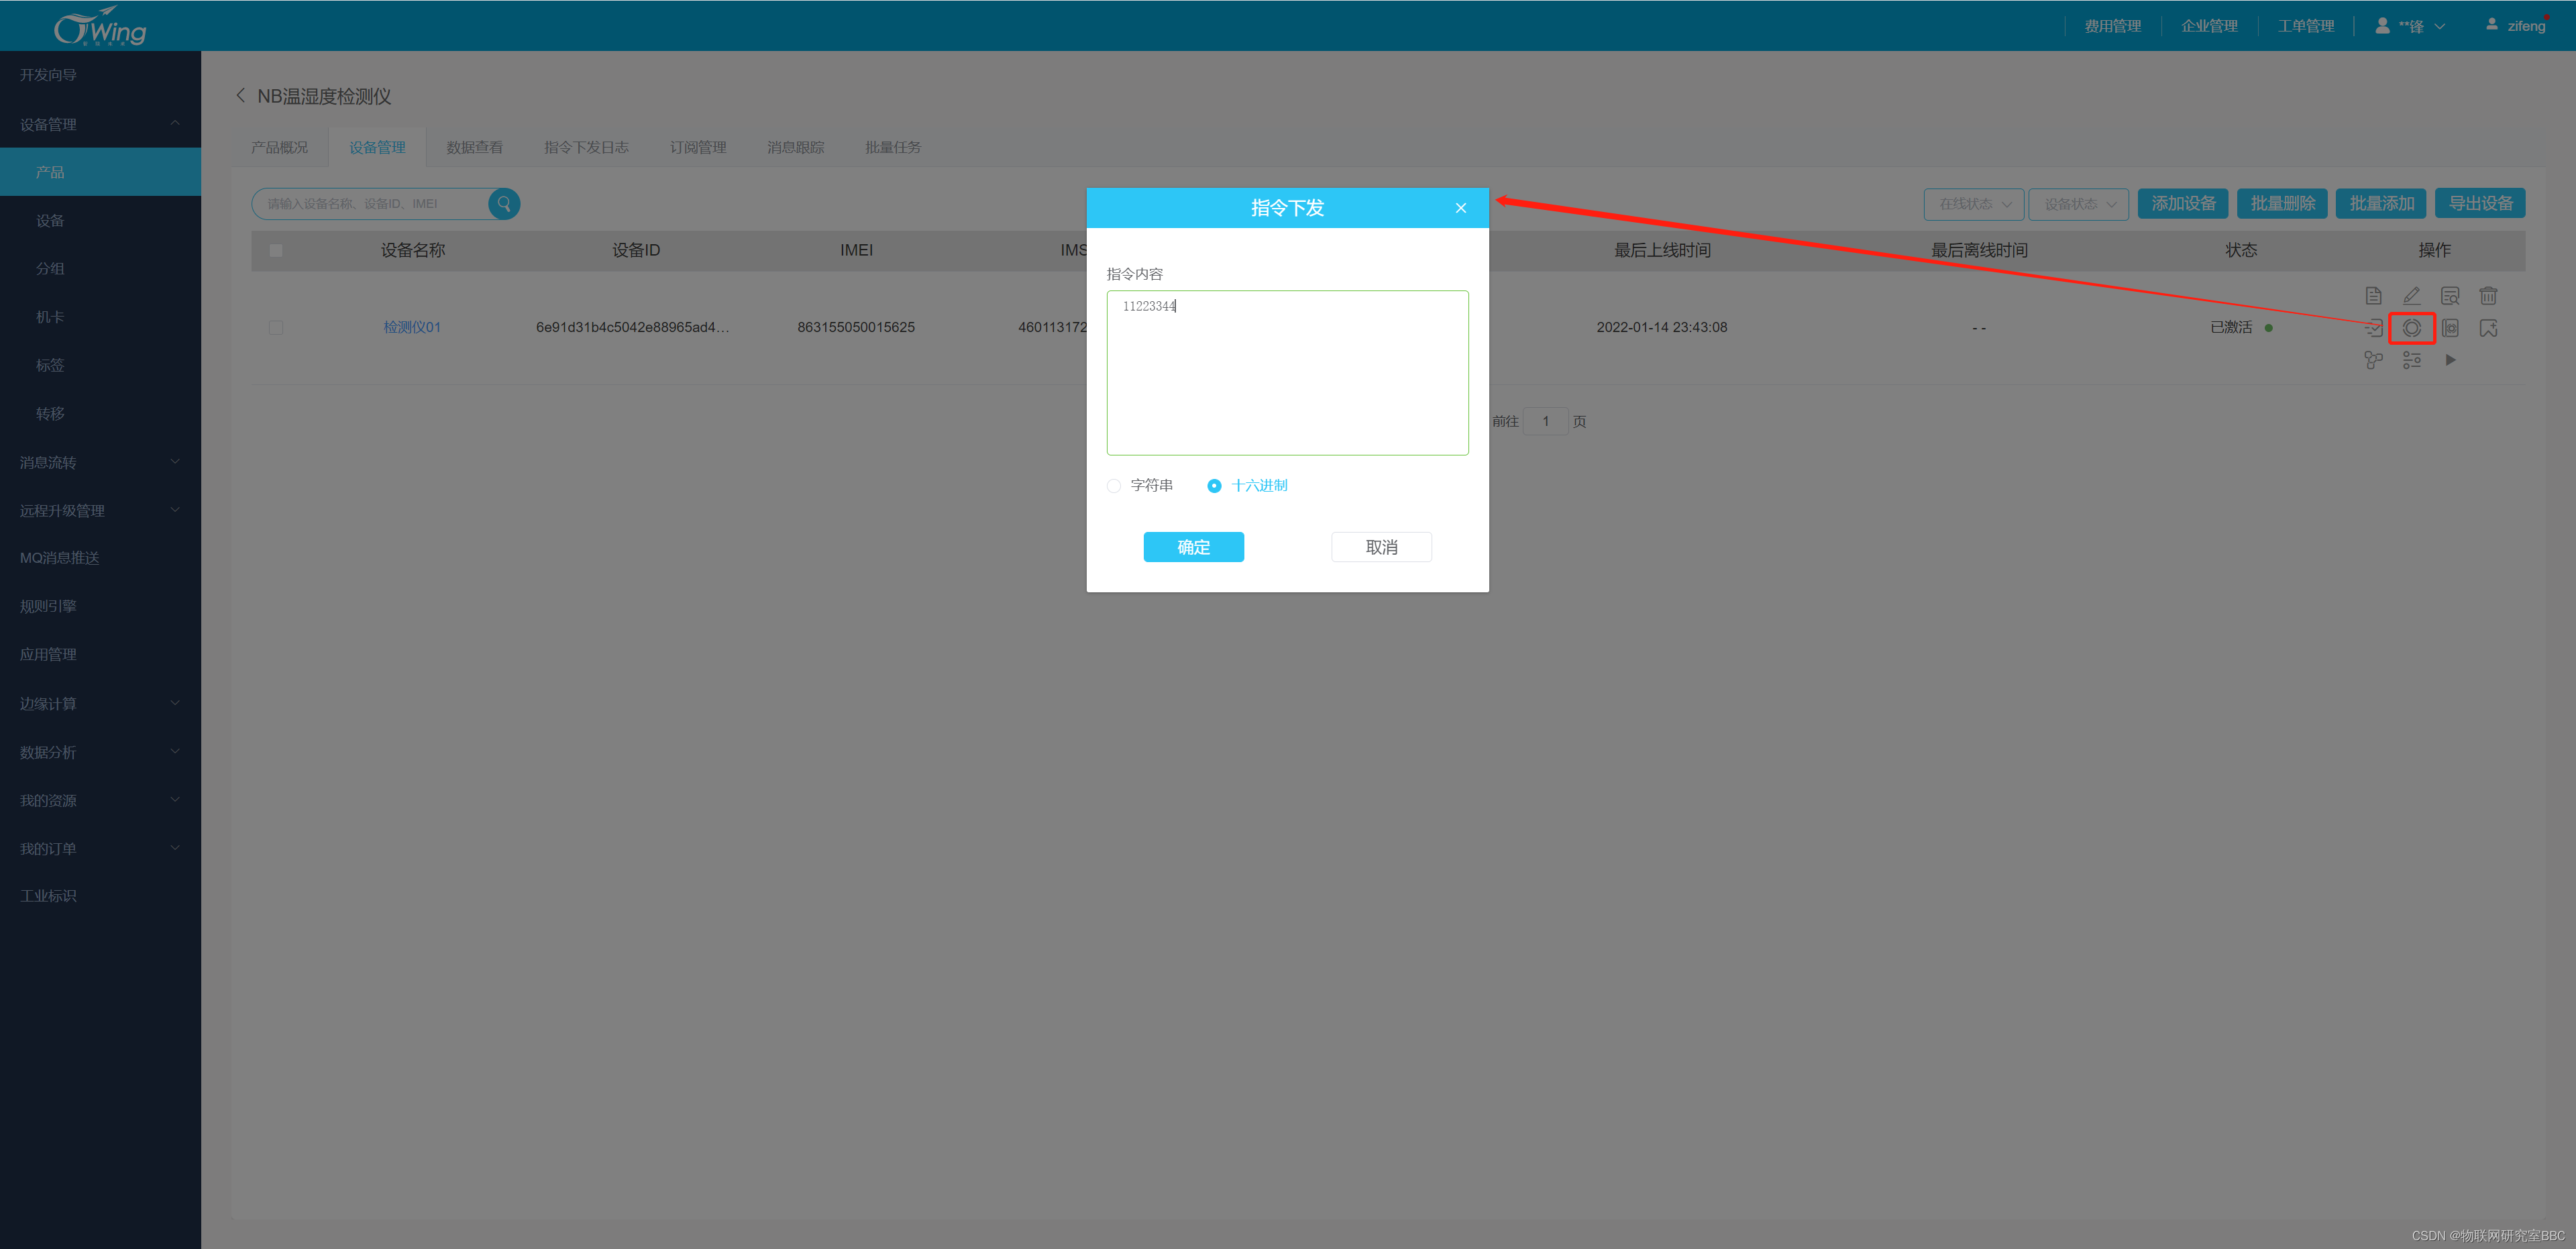Open the document details icon for 检测仪01
This screenshot has width=2576, height=1249.
click(x=2373, y=296)
